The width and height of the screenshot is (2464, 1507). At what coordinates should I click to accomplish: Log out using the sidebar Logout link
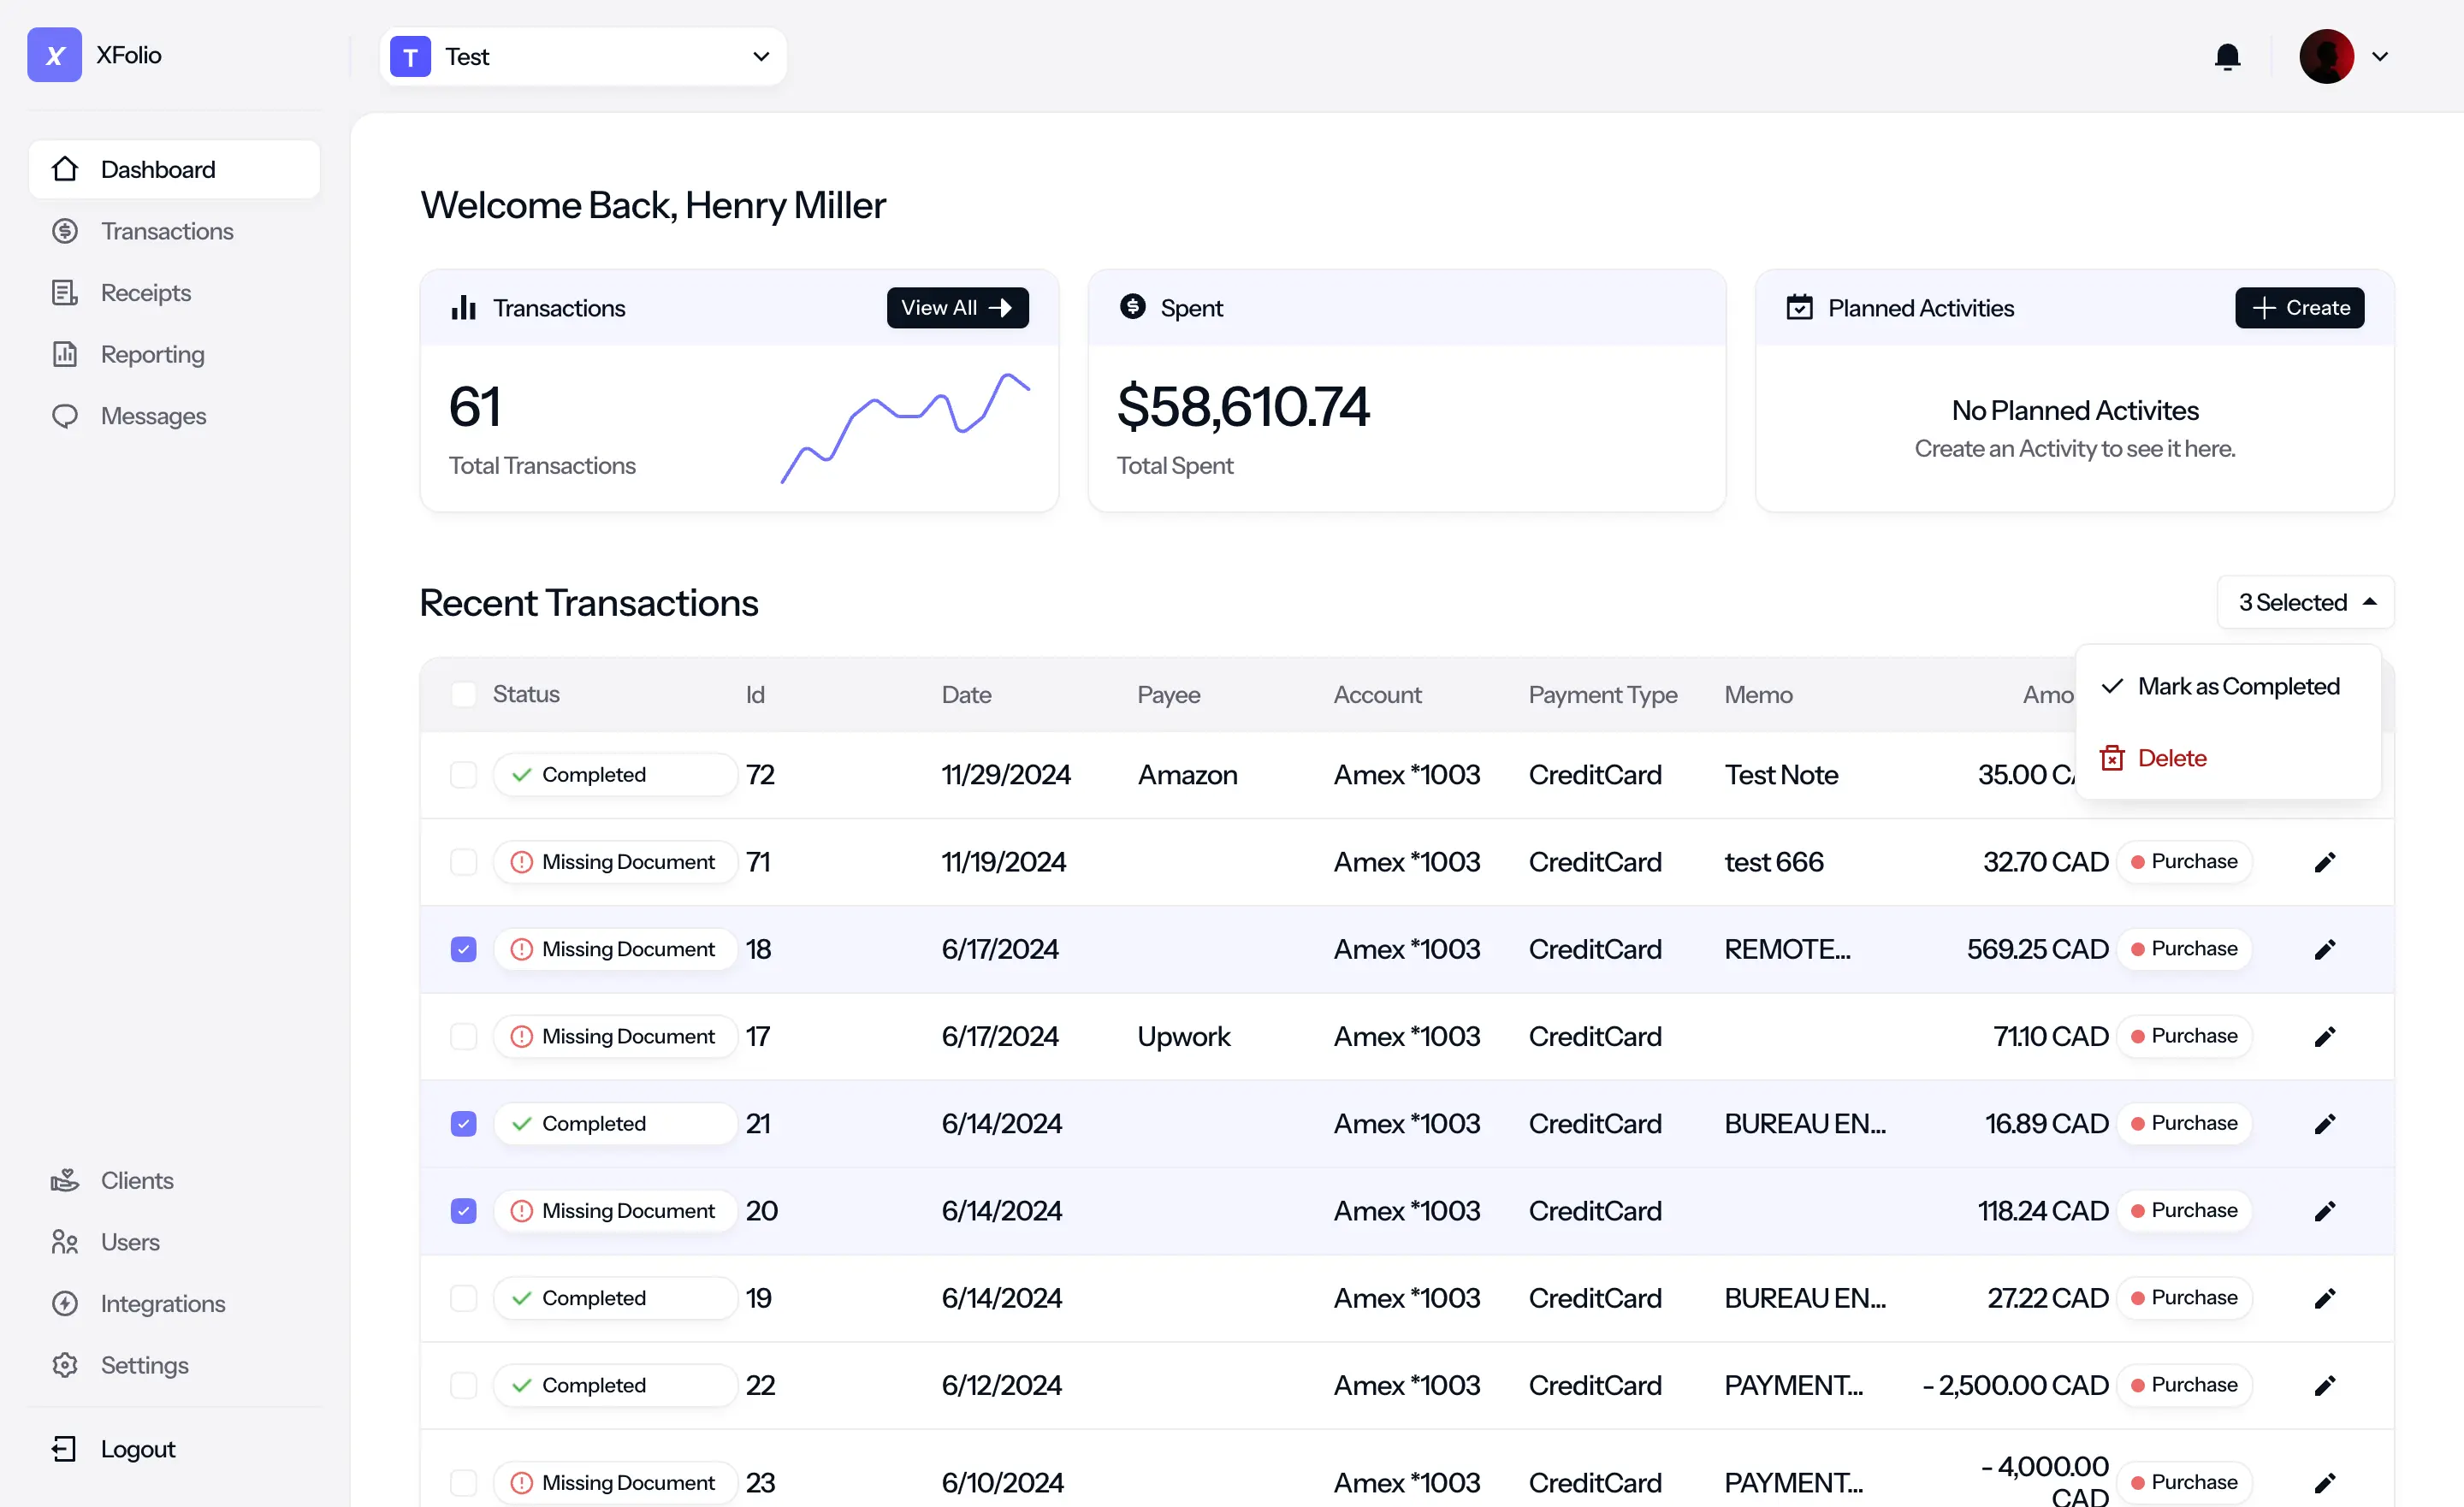pos(137,1449)
